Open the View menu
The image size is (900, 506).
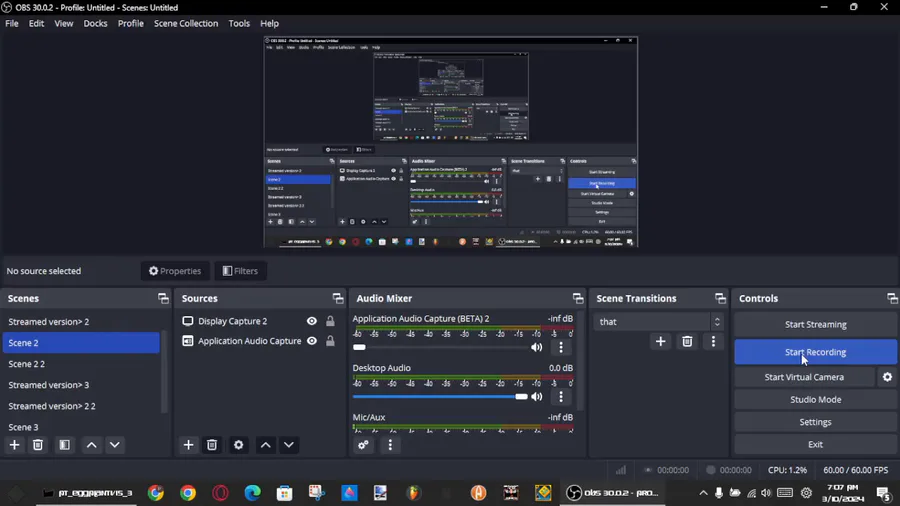(64, 24)
